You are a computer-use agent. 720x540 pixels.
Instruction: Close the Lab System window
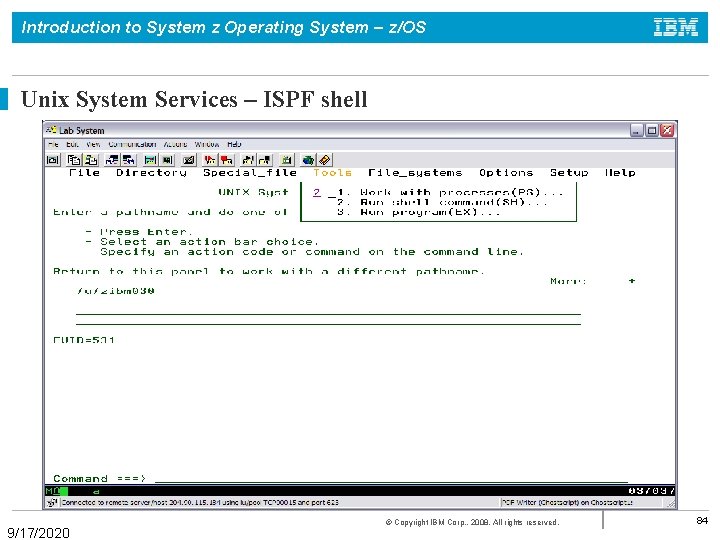pyautogui.click(x=667, y=130)
